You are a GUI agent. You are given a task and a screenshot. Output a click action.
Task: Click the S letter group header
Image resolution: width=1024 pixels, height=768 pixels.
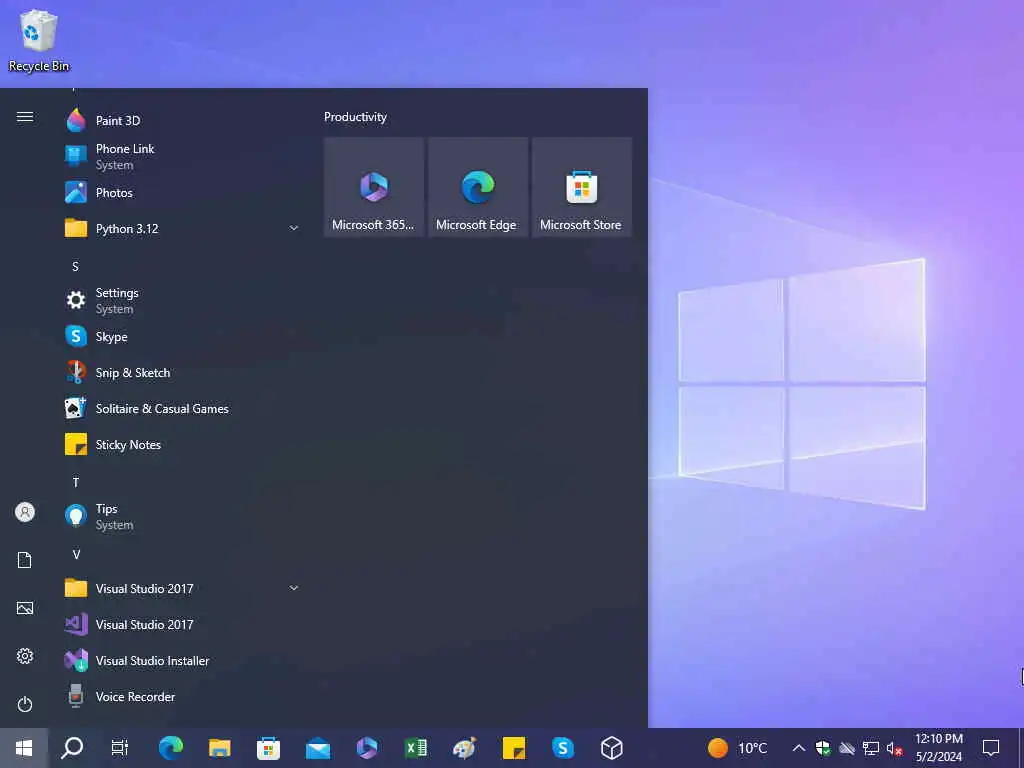pyautogui.click(x=75, y=266)
